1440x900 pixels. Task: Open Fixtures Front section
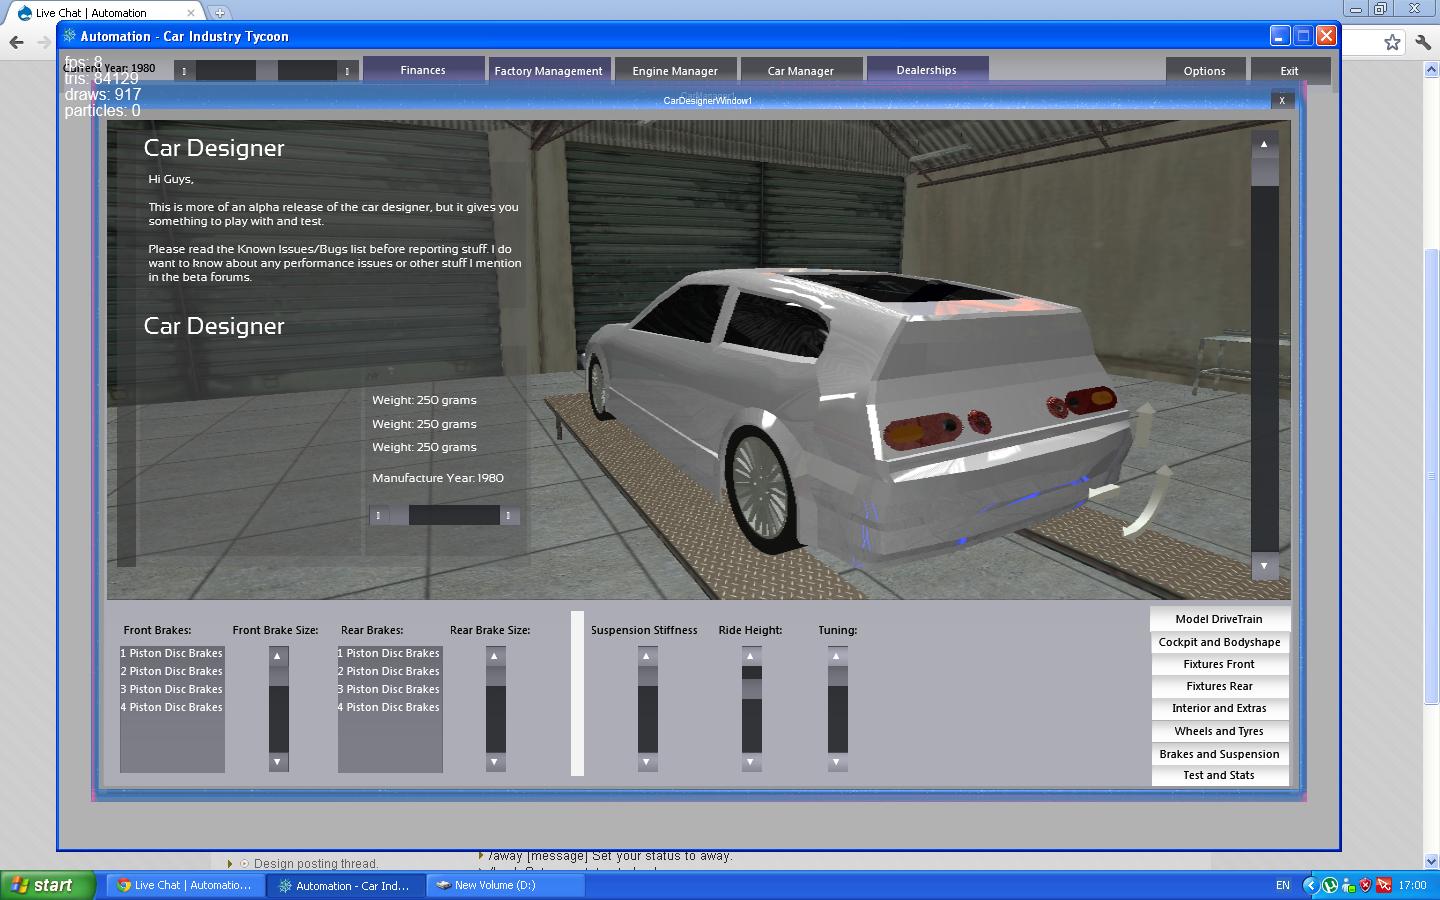tap(1219, 664)
